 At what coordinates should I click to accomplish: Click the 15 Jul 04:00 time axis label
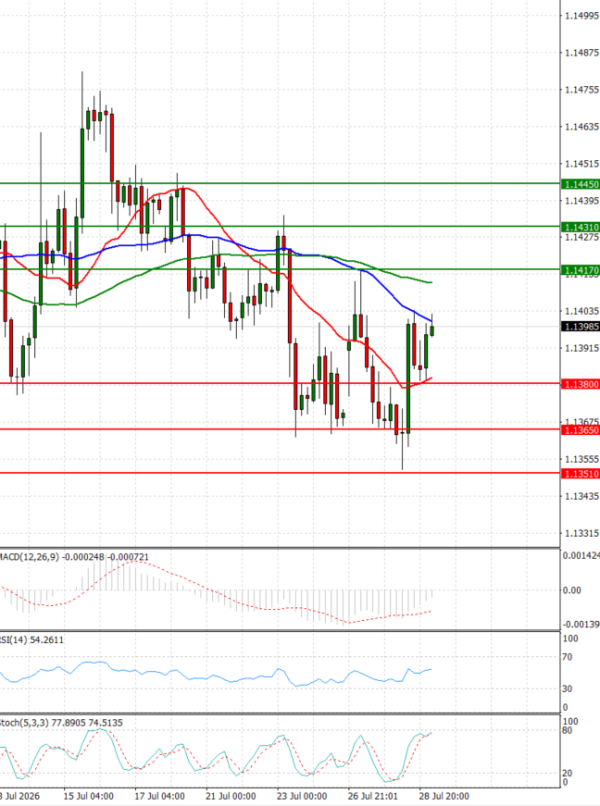pos(88,796)
